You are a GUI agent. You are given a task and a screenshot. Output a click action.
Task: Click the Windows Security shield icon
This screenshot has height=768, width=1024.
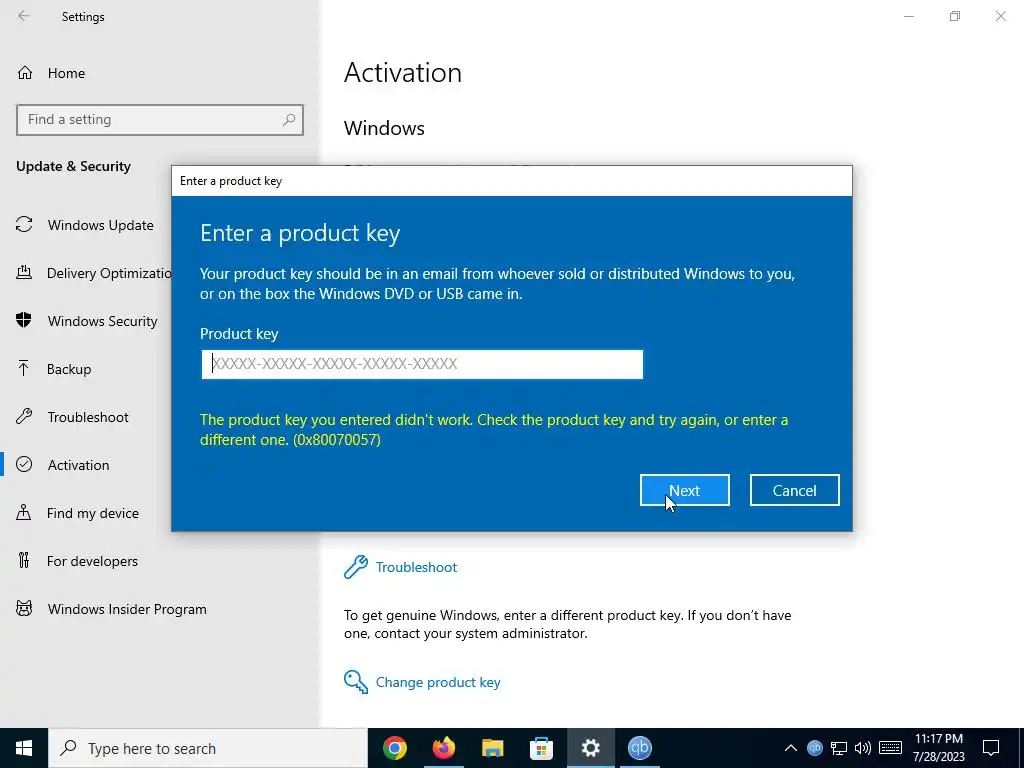(x=24, y=320)
